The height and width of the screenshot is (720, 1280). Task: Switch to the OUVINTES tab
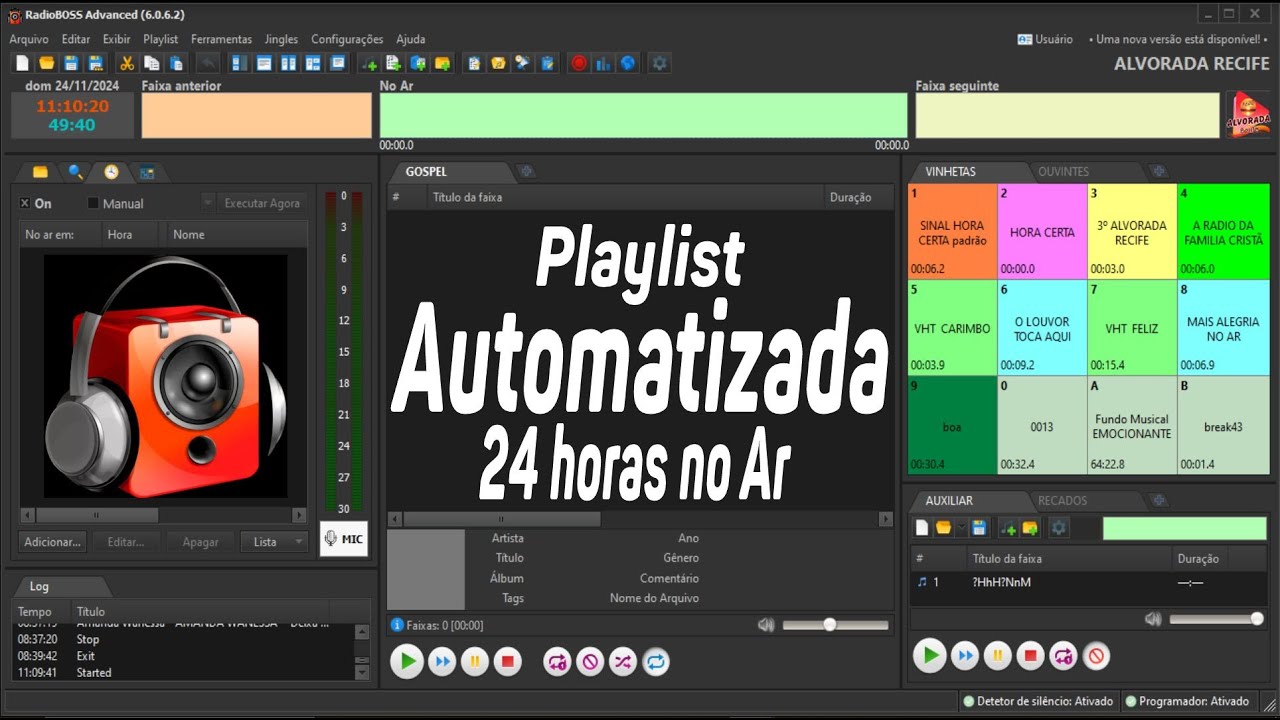[1063, 172]
